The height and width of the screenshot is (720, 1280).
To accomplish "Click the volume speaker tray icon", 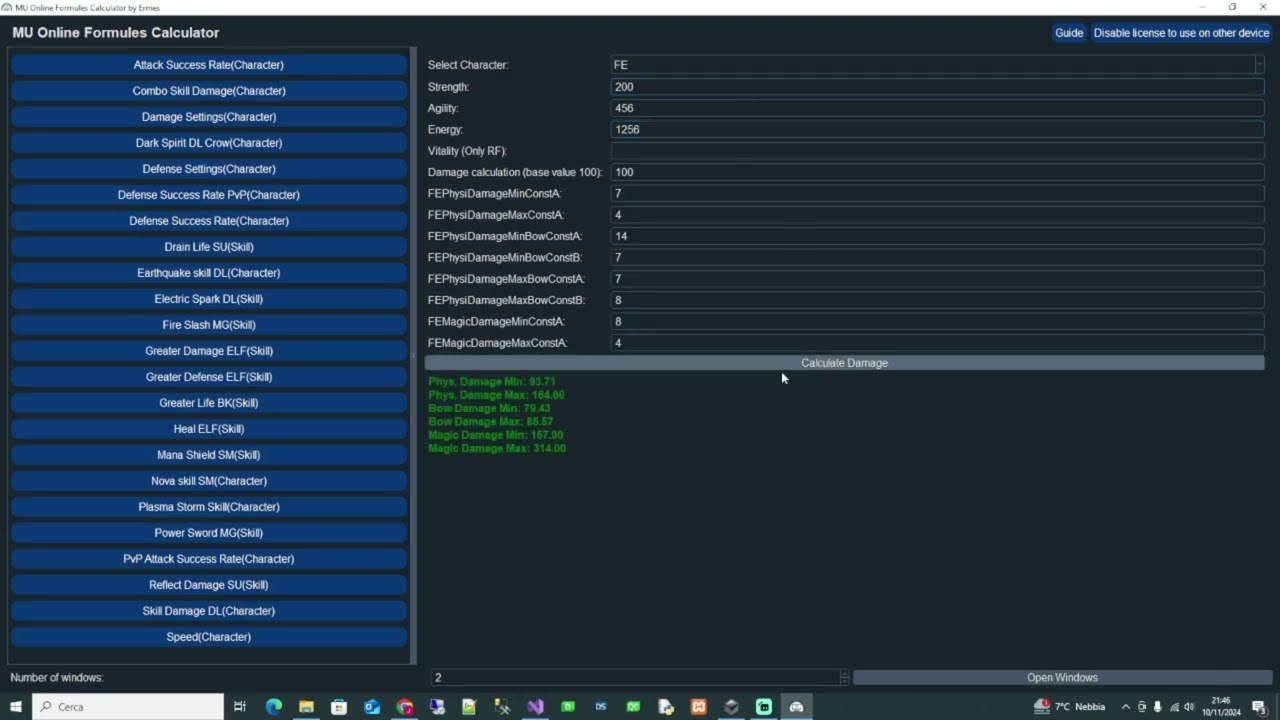I will click(x=1189, y=707).
